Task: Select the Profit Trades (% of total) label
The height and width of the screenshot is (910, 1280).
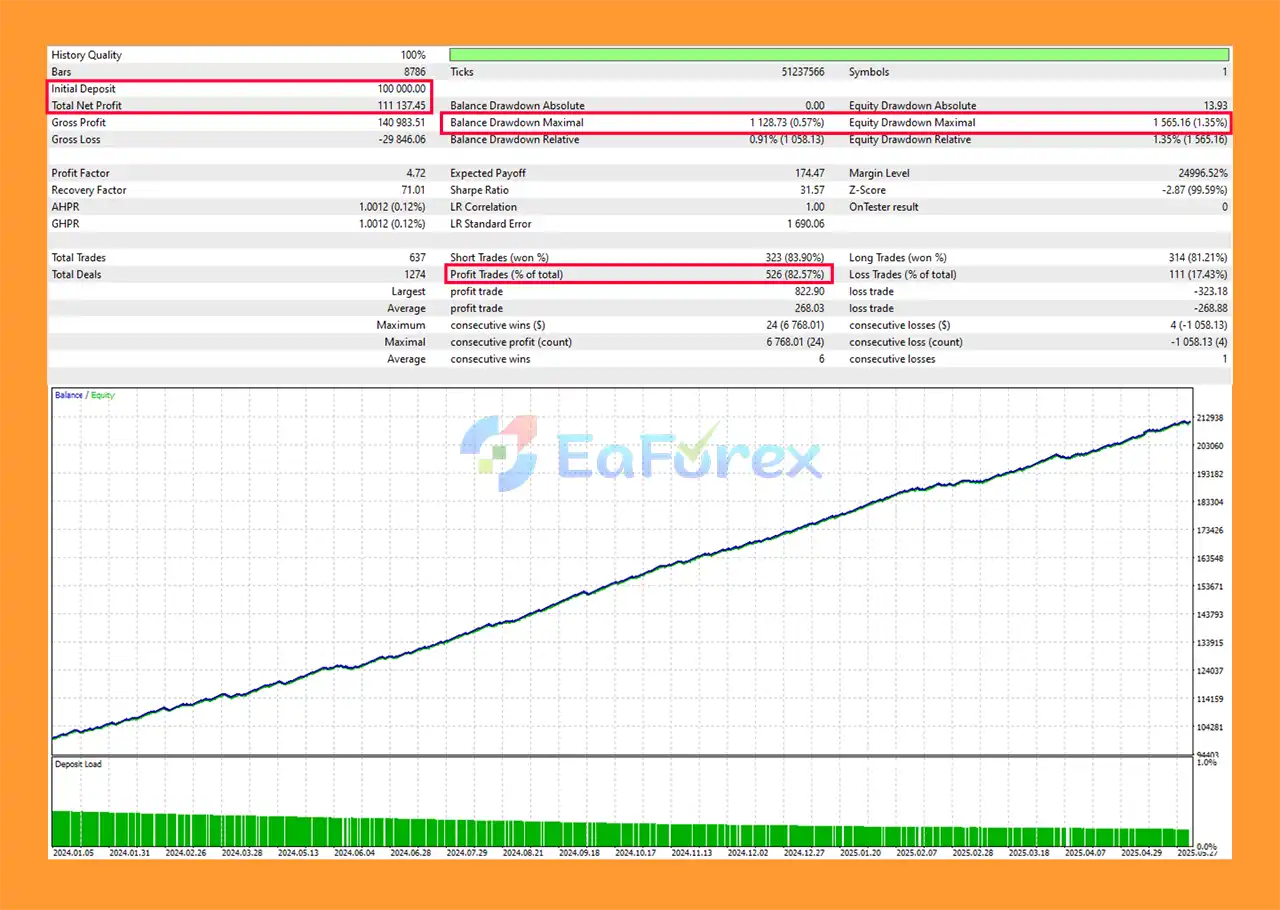Action: (x=506, y=275)
